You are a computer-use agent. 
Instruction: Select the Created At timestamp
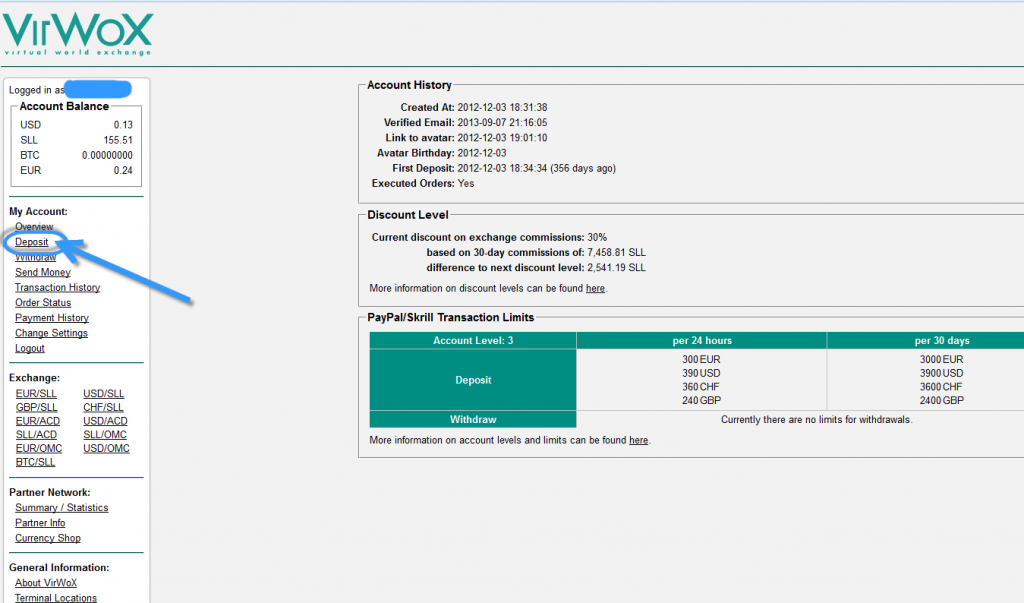[502, 107]
